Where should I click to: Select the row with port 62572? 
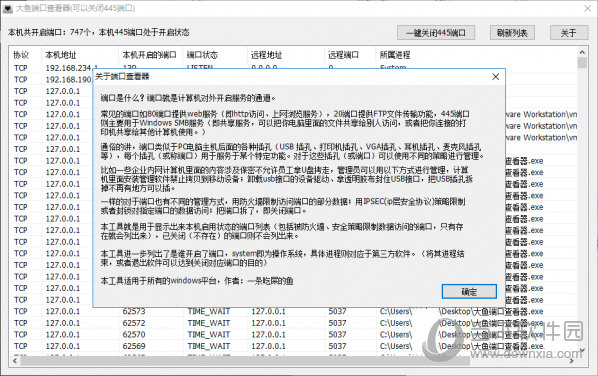pyautogui.click(x=294, y=323)
